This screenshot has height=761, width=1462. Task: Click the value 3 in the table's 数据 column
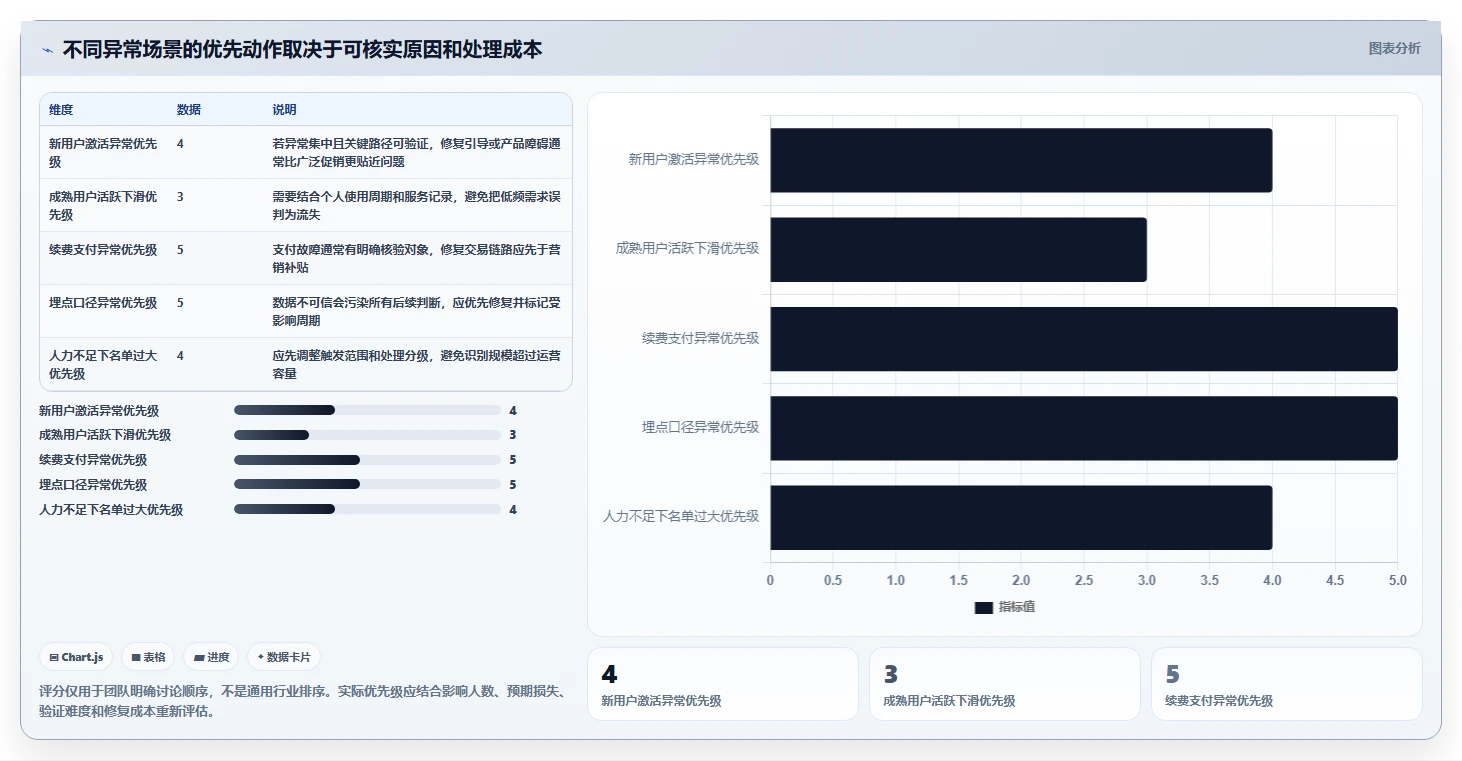(x=180, y=197)
